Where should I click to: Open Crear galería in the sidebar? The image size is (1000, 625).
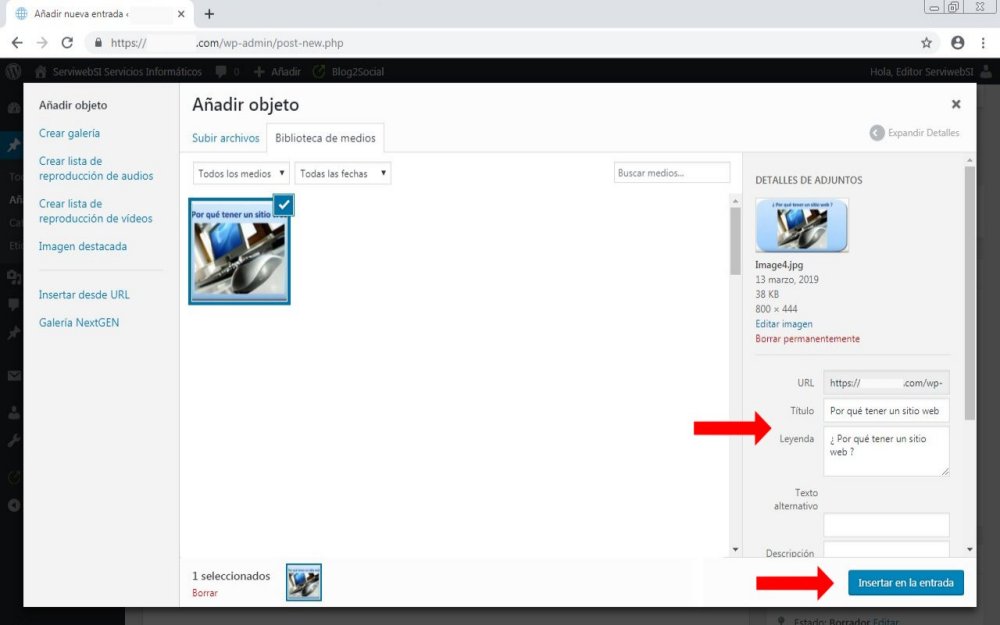pos(69,133)
